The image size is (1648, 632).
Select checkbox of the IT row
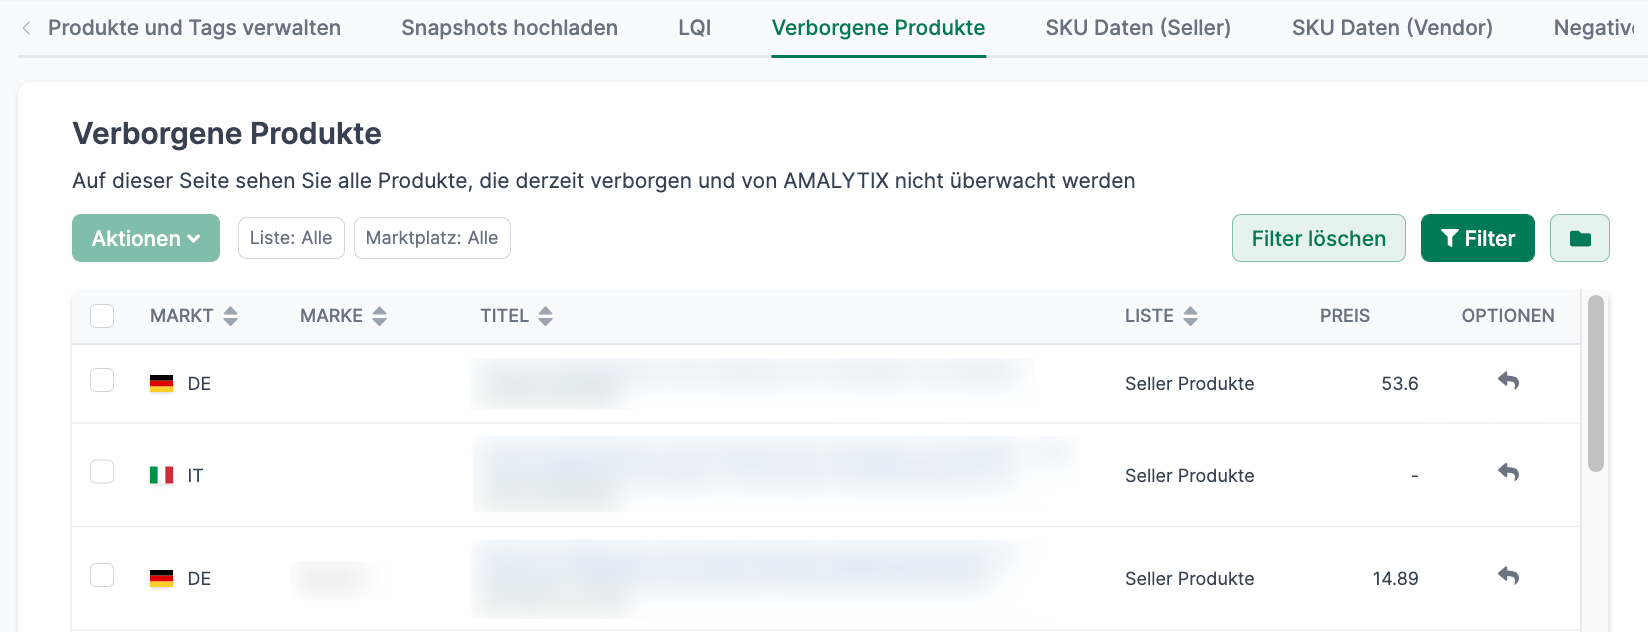[102, 471]
